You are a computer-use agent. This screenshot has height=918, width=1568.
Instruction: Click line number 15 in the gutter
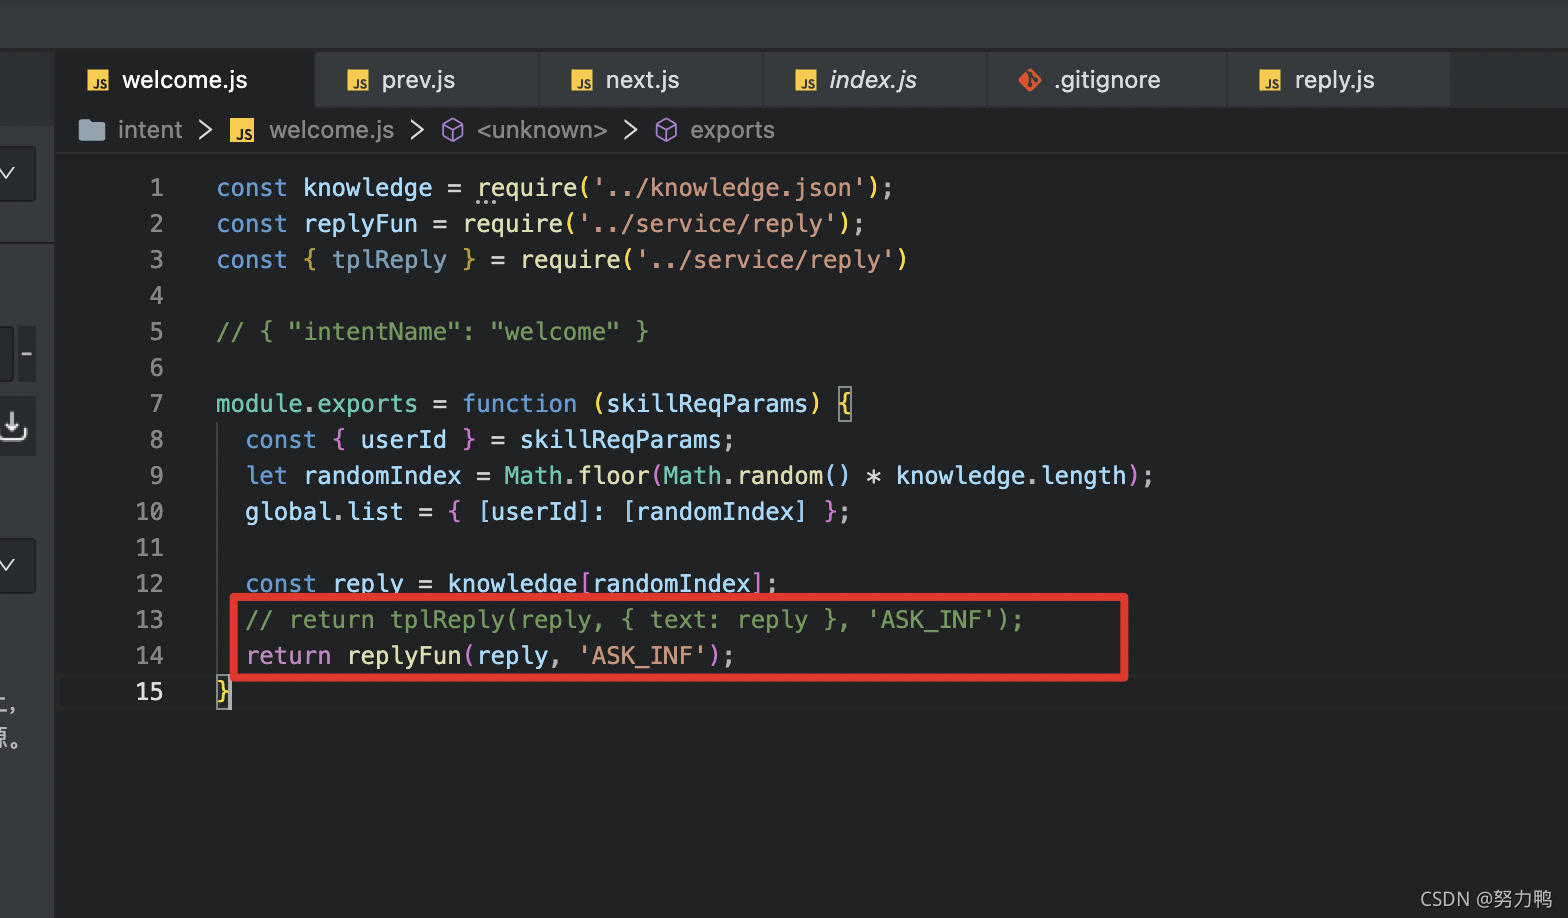[149, 692]
